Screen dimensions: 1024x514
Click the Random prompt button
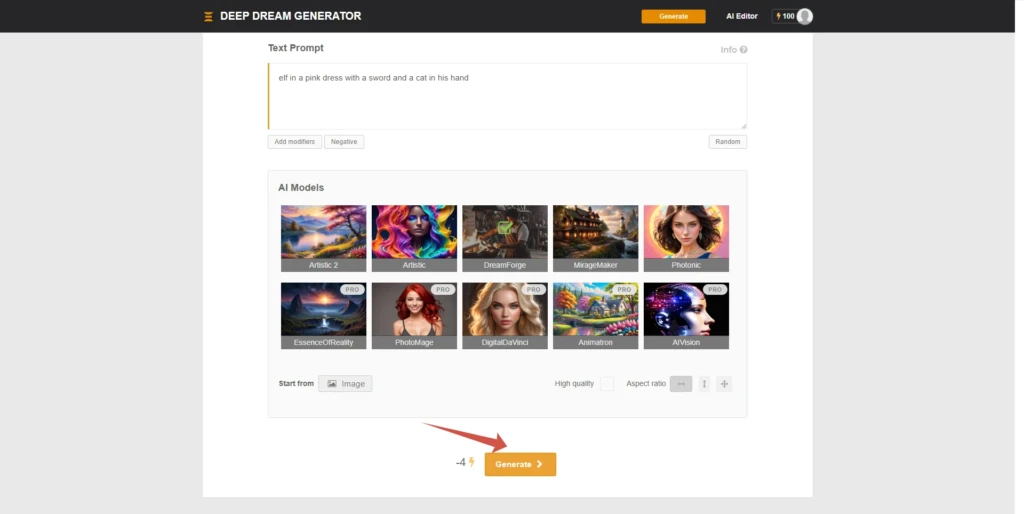pos(728,142)
